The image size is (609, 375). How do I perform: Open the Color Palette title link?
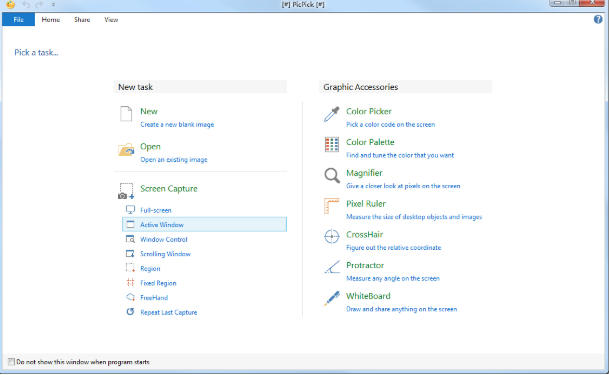coord(370,142)
